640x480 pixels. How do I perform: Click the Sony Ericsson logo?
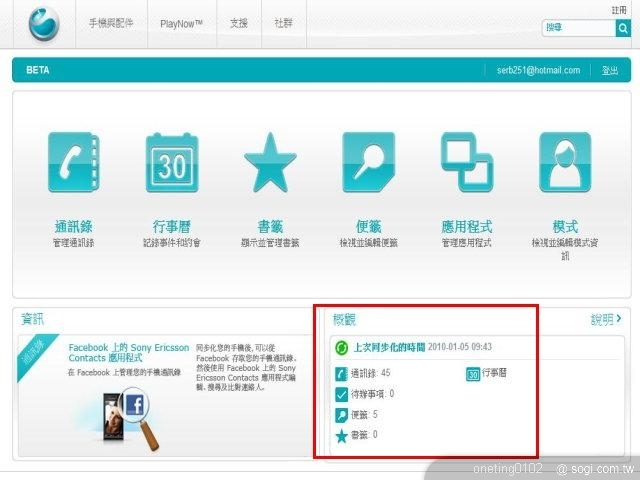tap(43, 22)
